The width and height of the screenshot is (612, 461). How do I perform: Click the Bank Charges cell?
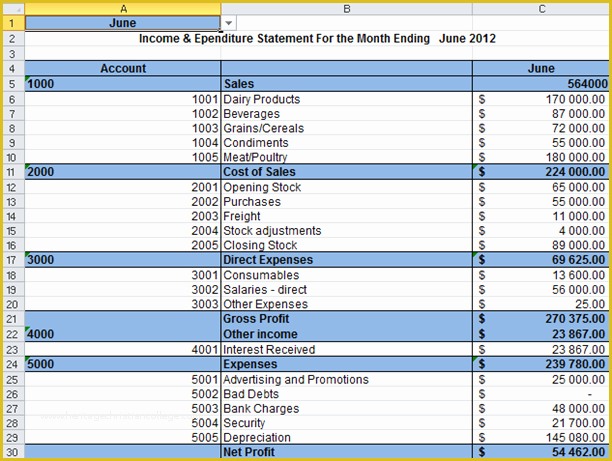(x=347, y=408)
